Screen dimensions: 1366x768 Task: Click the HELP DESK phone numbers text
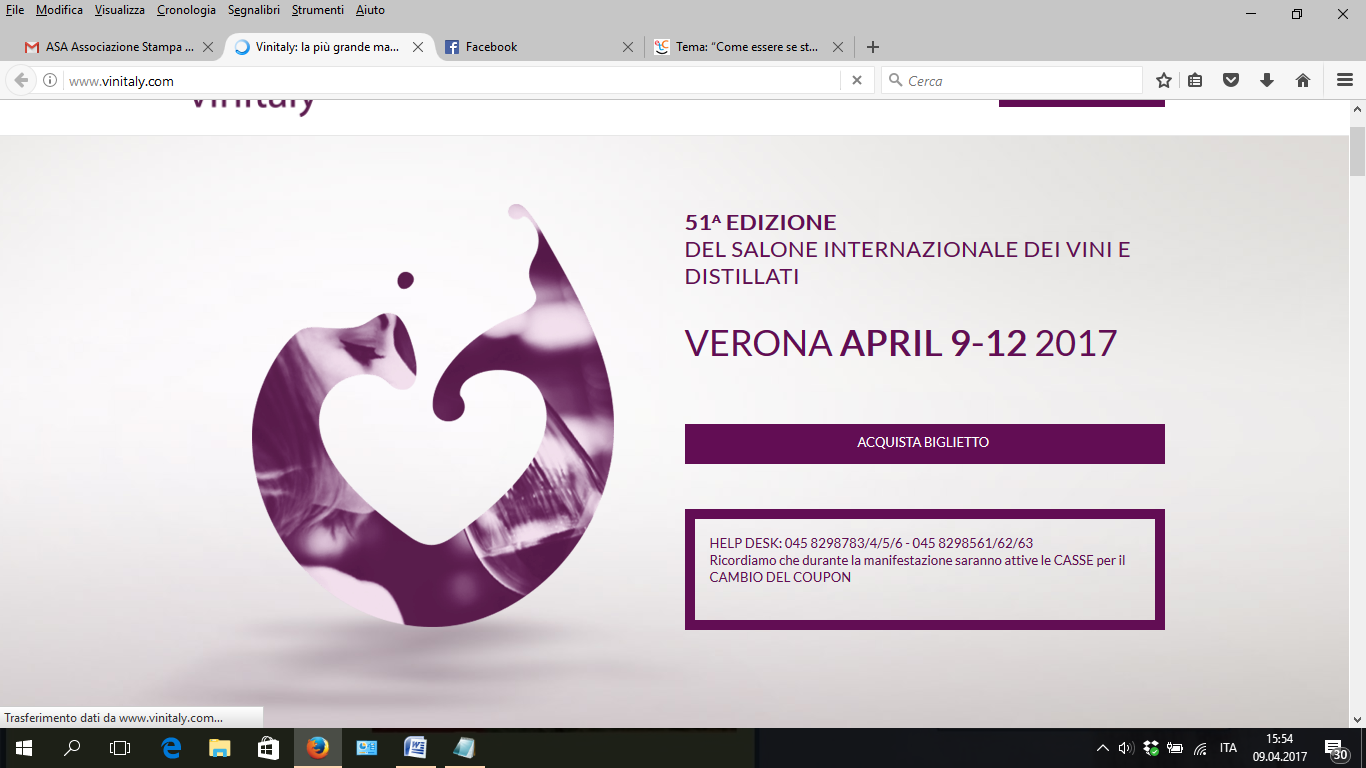[x=871, y=543]
